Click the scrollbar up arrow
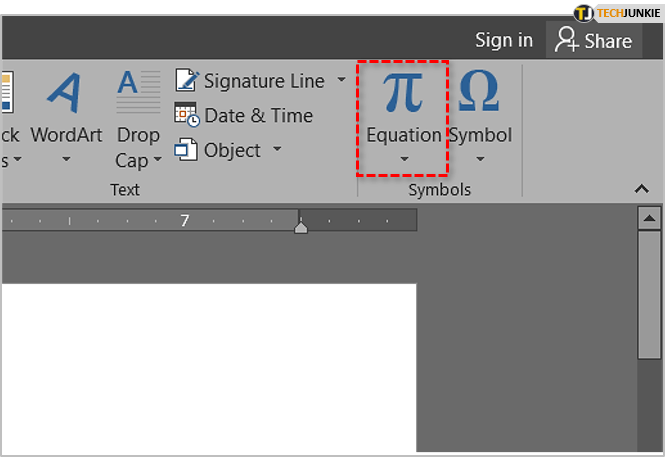 point(649,218)
